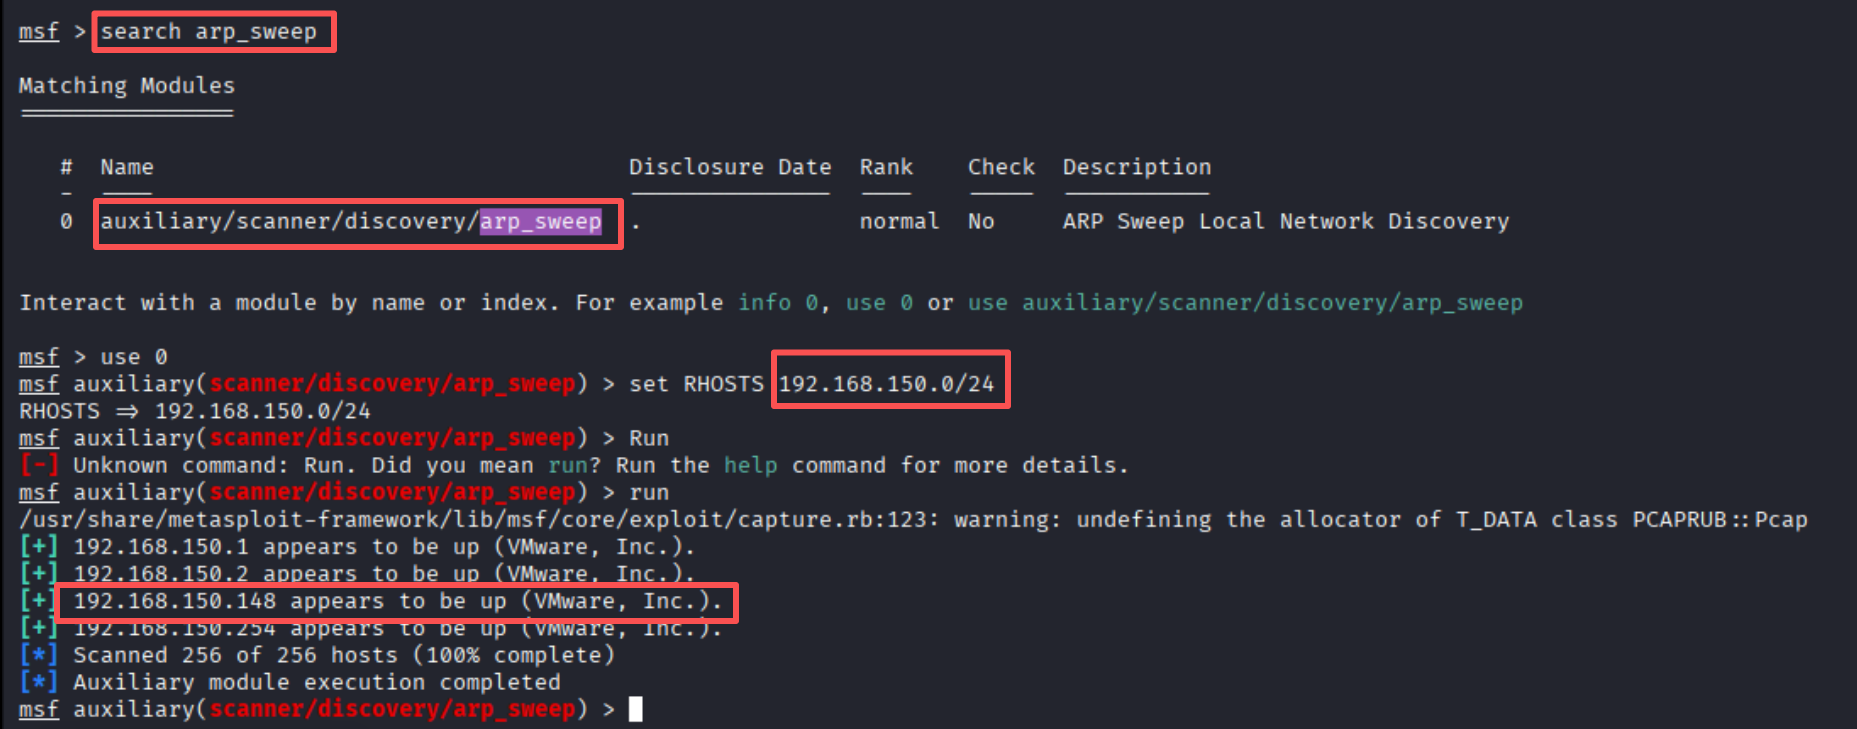
Task: Click the capitalized 'Run' command
Action: coord(649,438)
